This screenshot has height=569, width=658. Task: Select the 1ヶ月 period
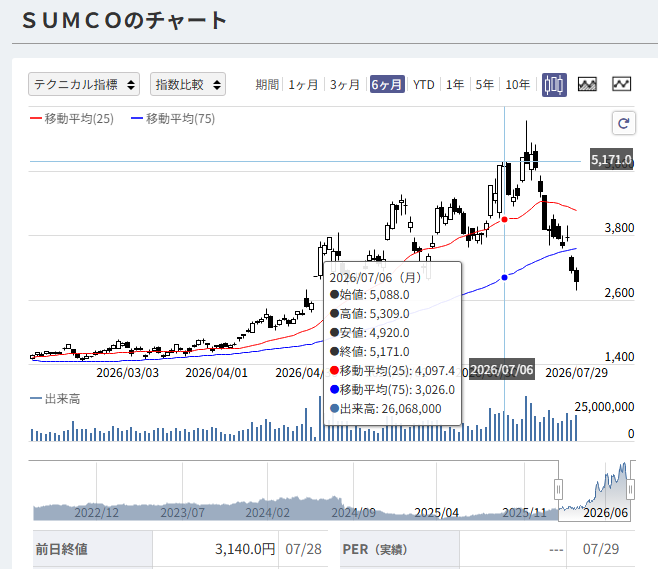click(303, 85)
